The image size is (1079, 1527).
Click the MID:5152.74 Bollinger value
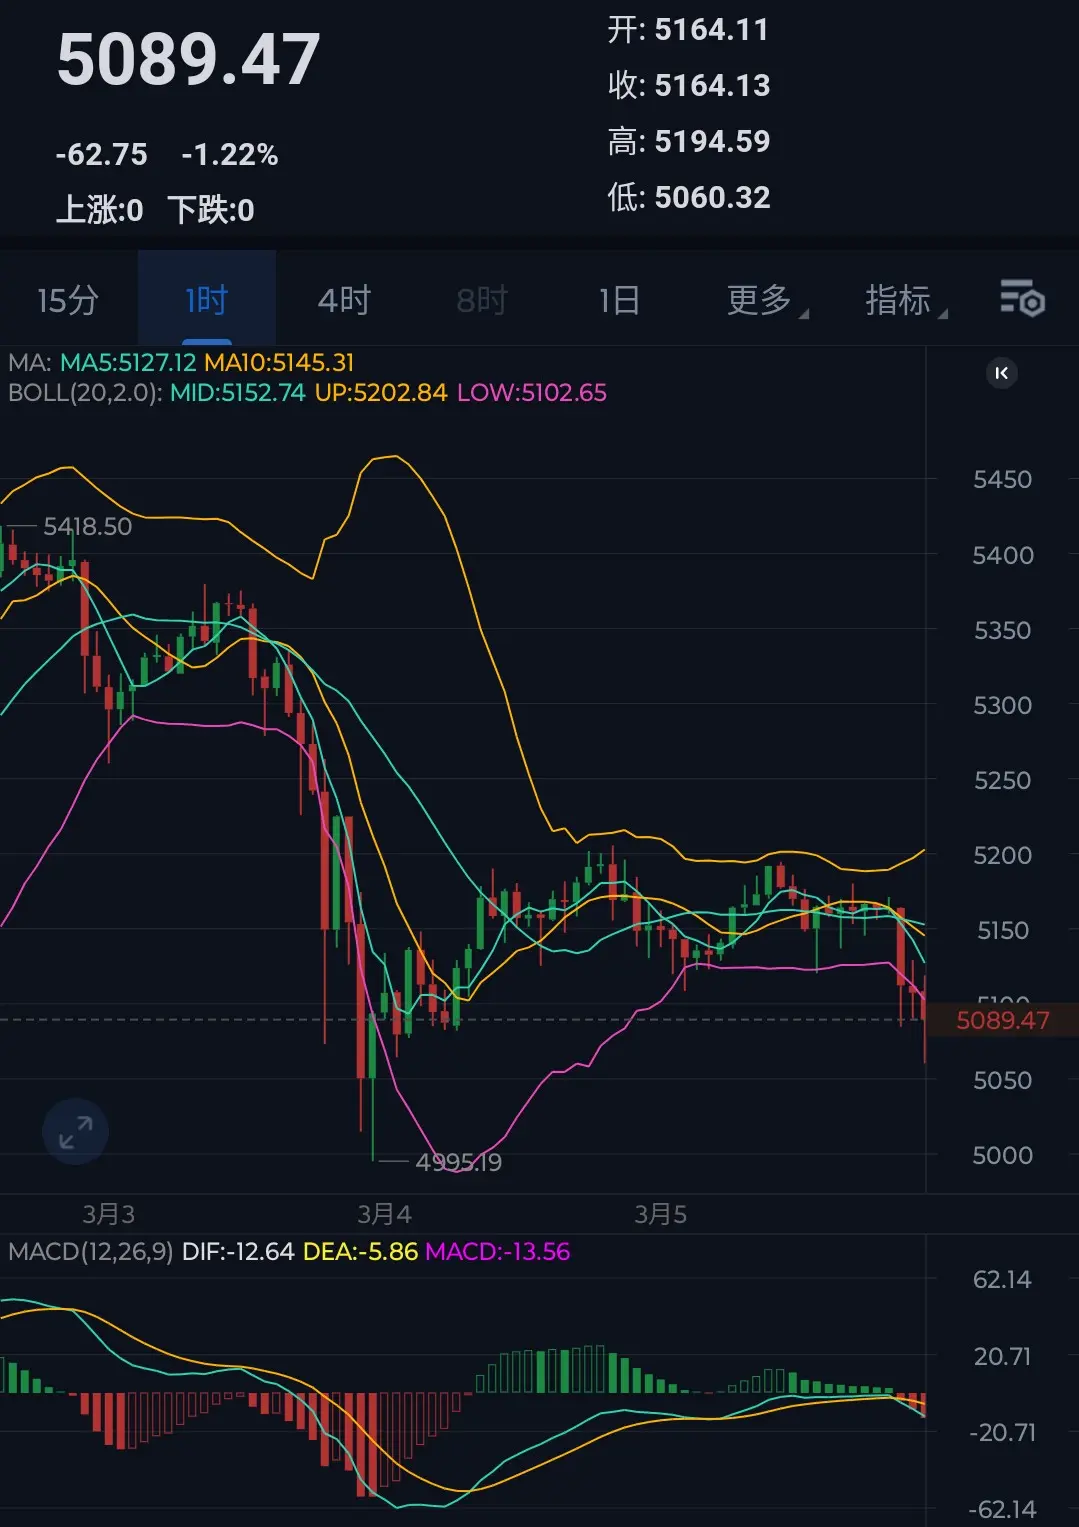point(238,392)
